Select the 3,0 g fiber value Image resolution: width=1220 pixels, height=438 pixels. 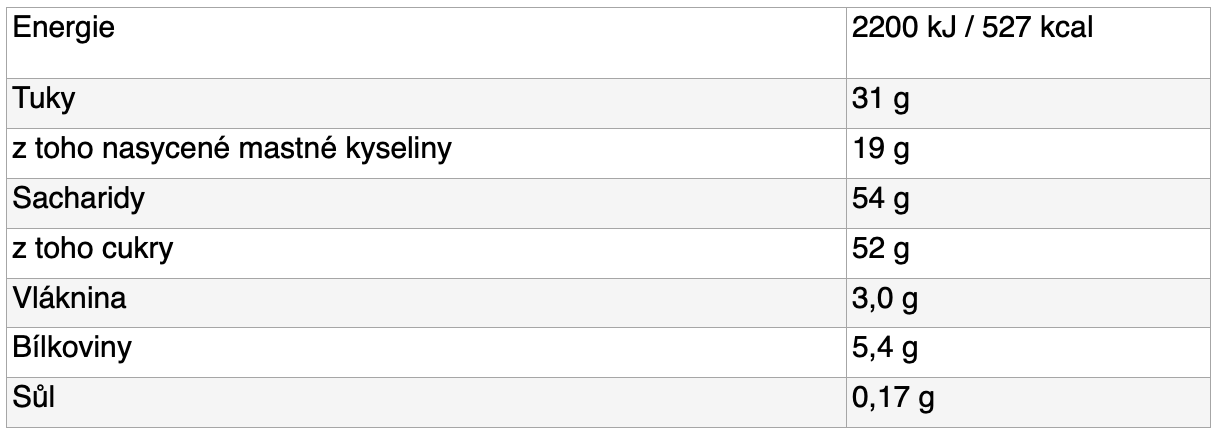[885, 300]
